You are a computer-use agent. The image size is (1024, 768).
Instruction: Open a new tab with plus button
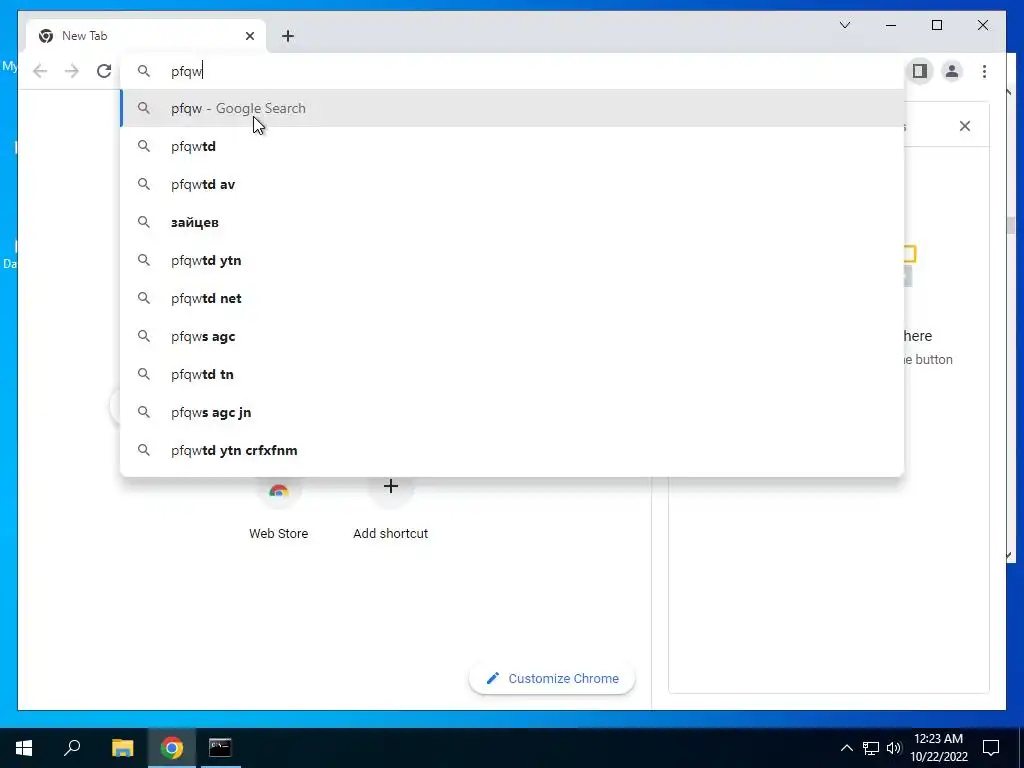[x=288, y=36]
